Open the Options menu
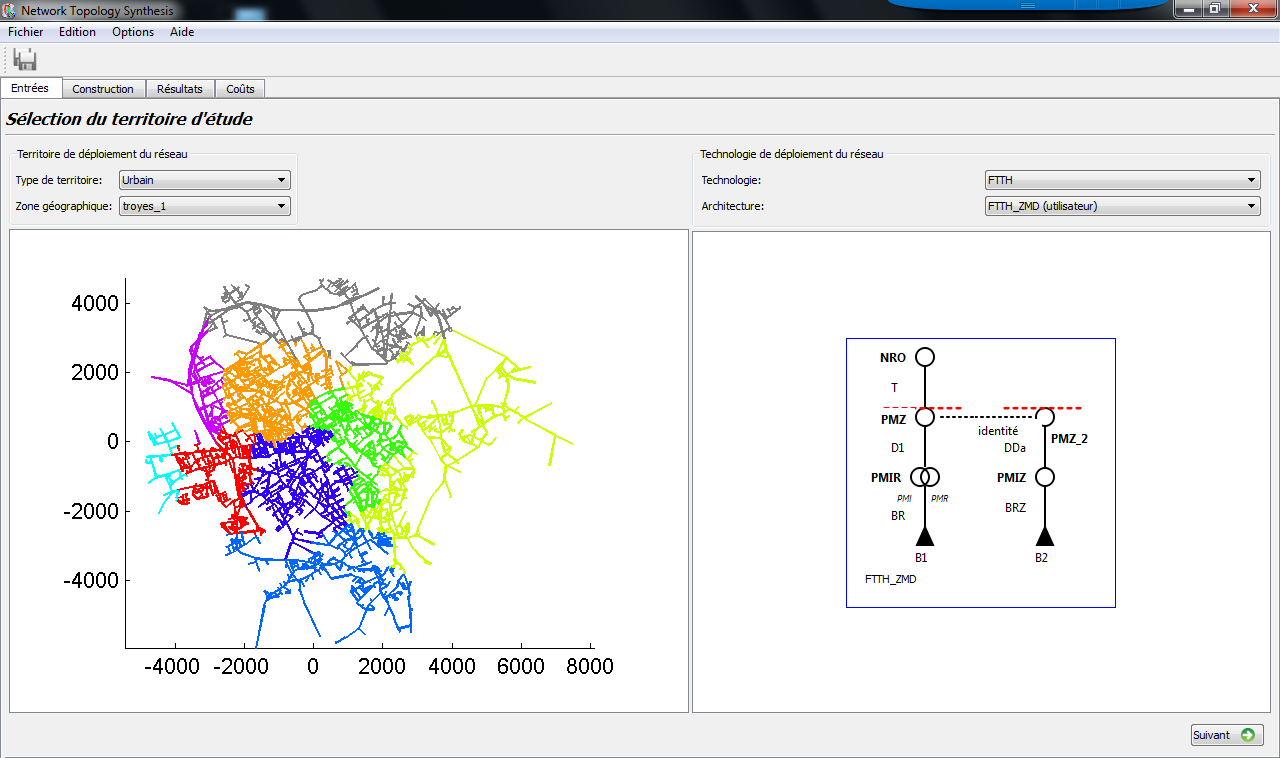The height and width of the screenshot is (758, 1280). point(133,32)
